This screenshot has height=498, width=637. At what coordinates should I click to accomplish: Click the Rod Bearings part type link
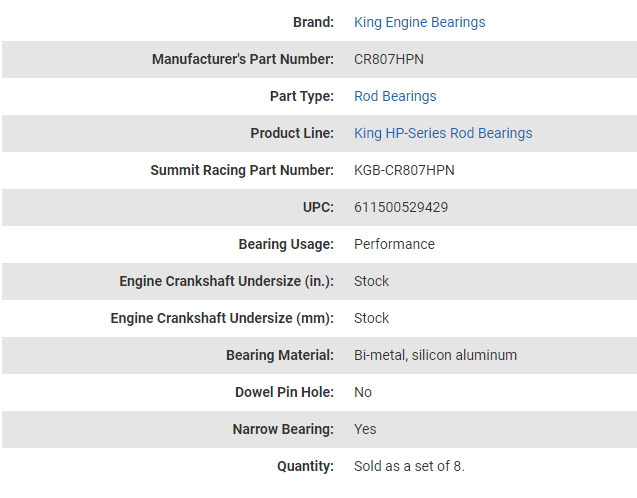click(x=395, y=96)
